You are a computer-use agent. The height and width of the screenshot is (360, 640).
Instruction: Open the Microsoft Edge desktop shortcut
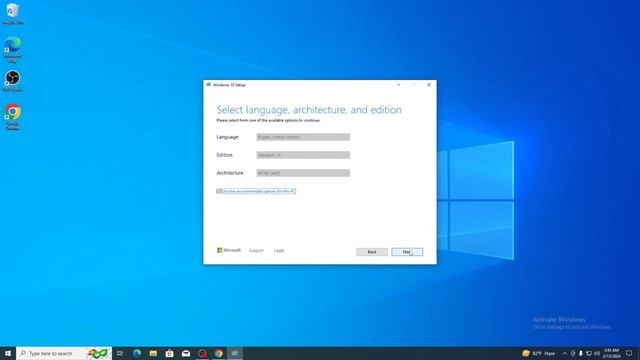[13, 49]
